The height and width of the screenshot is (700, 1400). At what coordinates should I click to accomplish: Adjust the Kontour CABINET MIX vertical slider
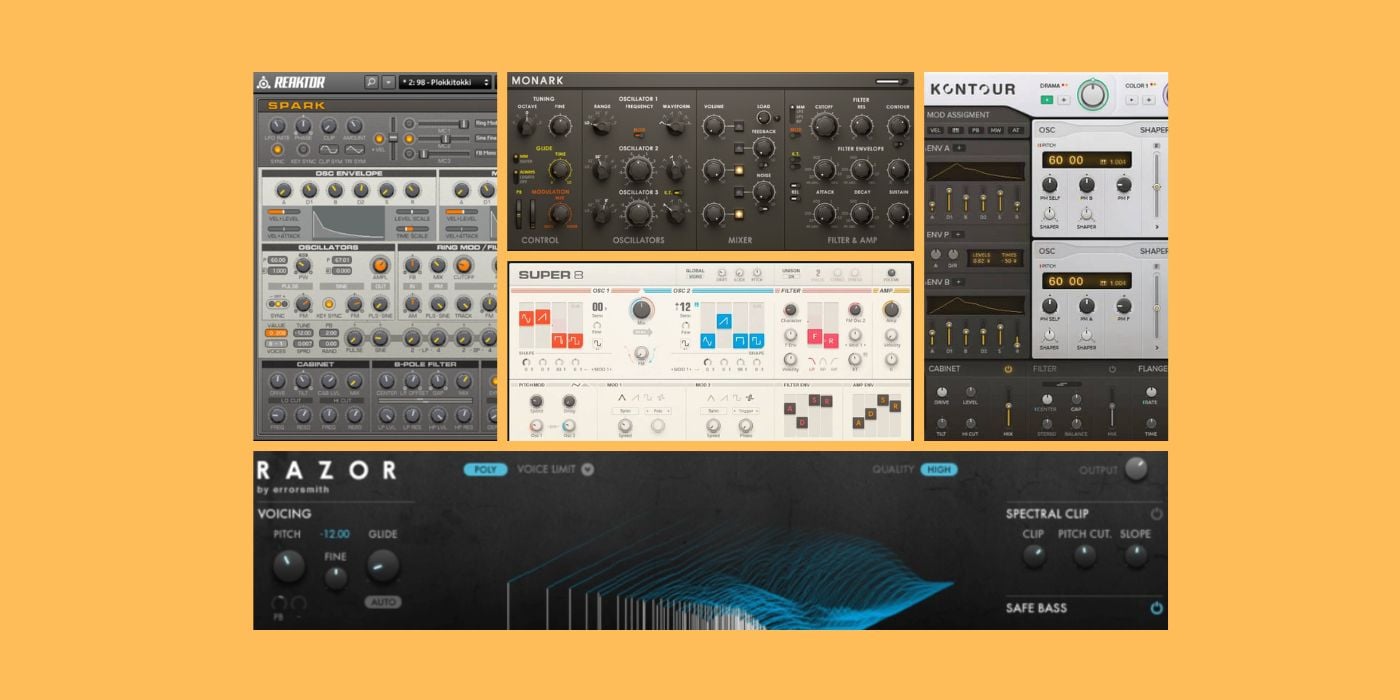pos(1008,410)
